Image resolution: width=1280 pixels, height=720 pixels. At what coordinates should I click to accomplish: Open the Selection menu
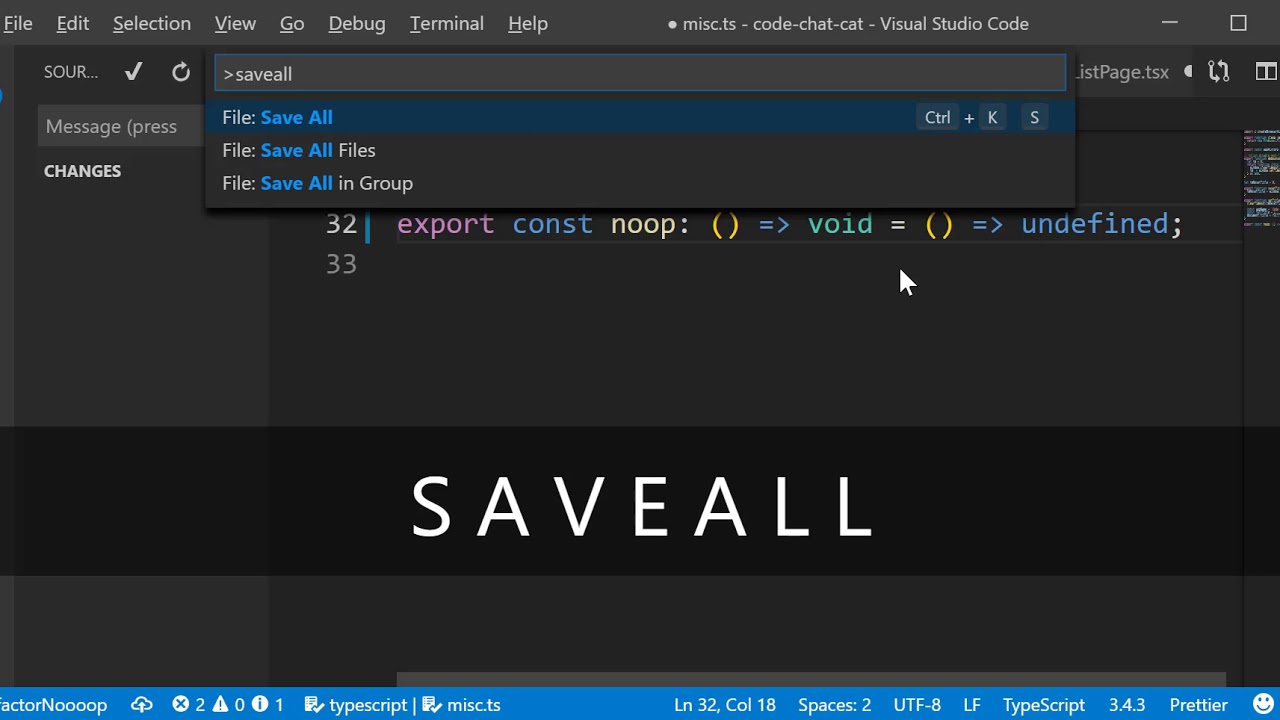[x=152, y=23]
